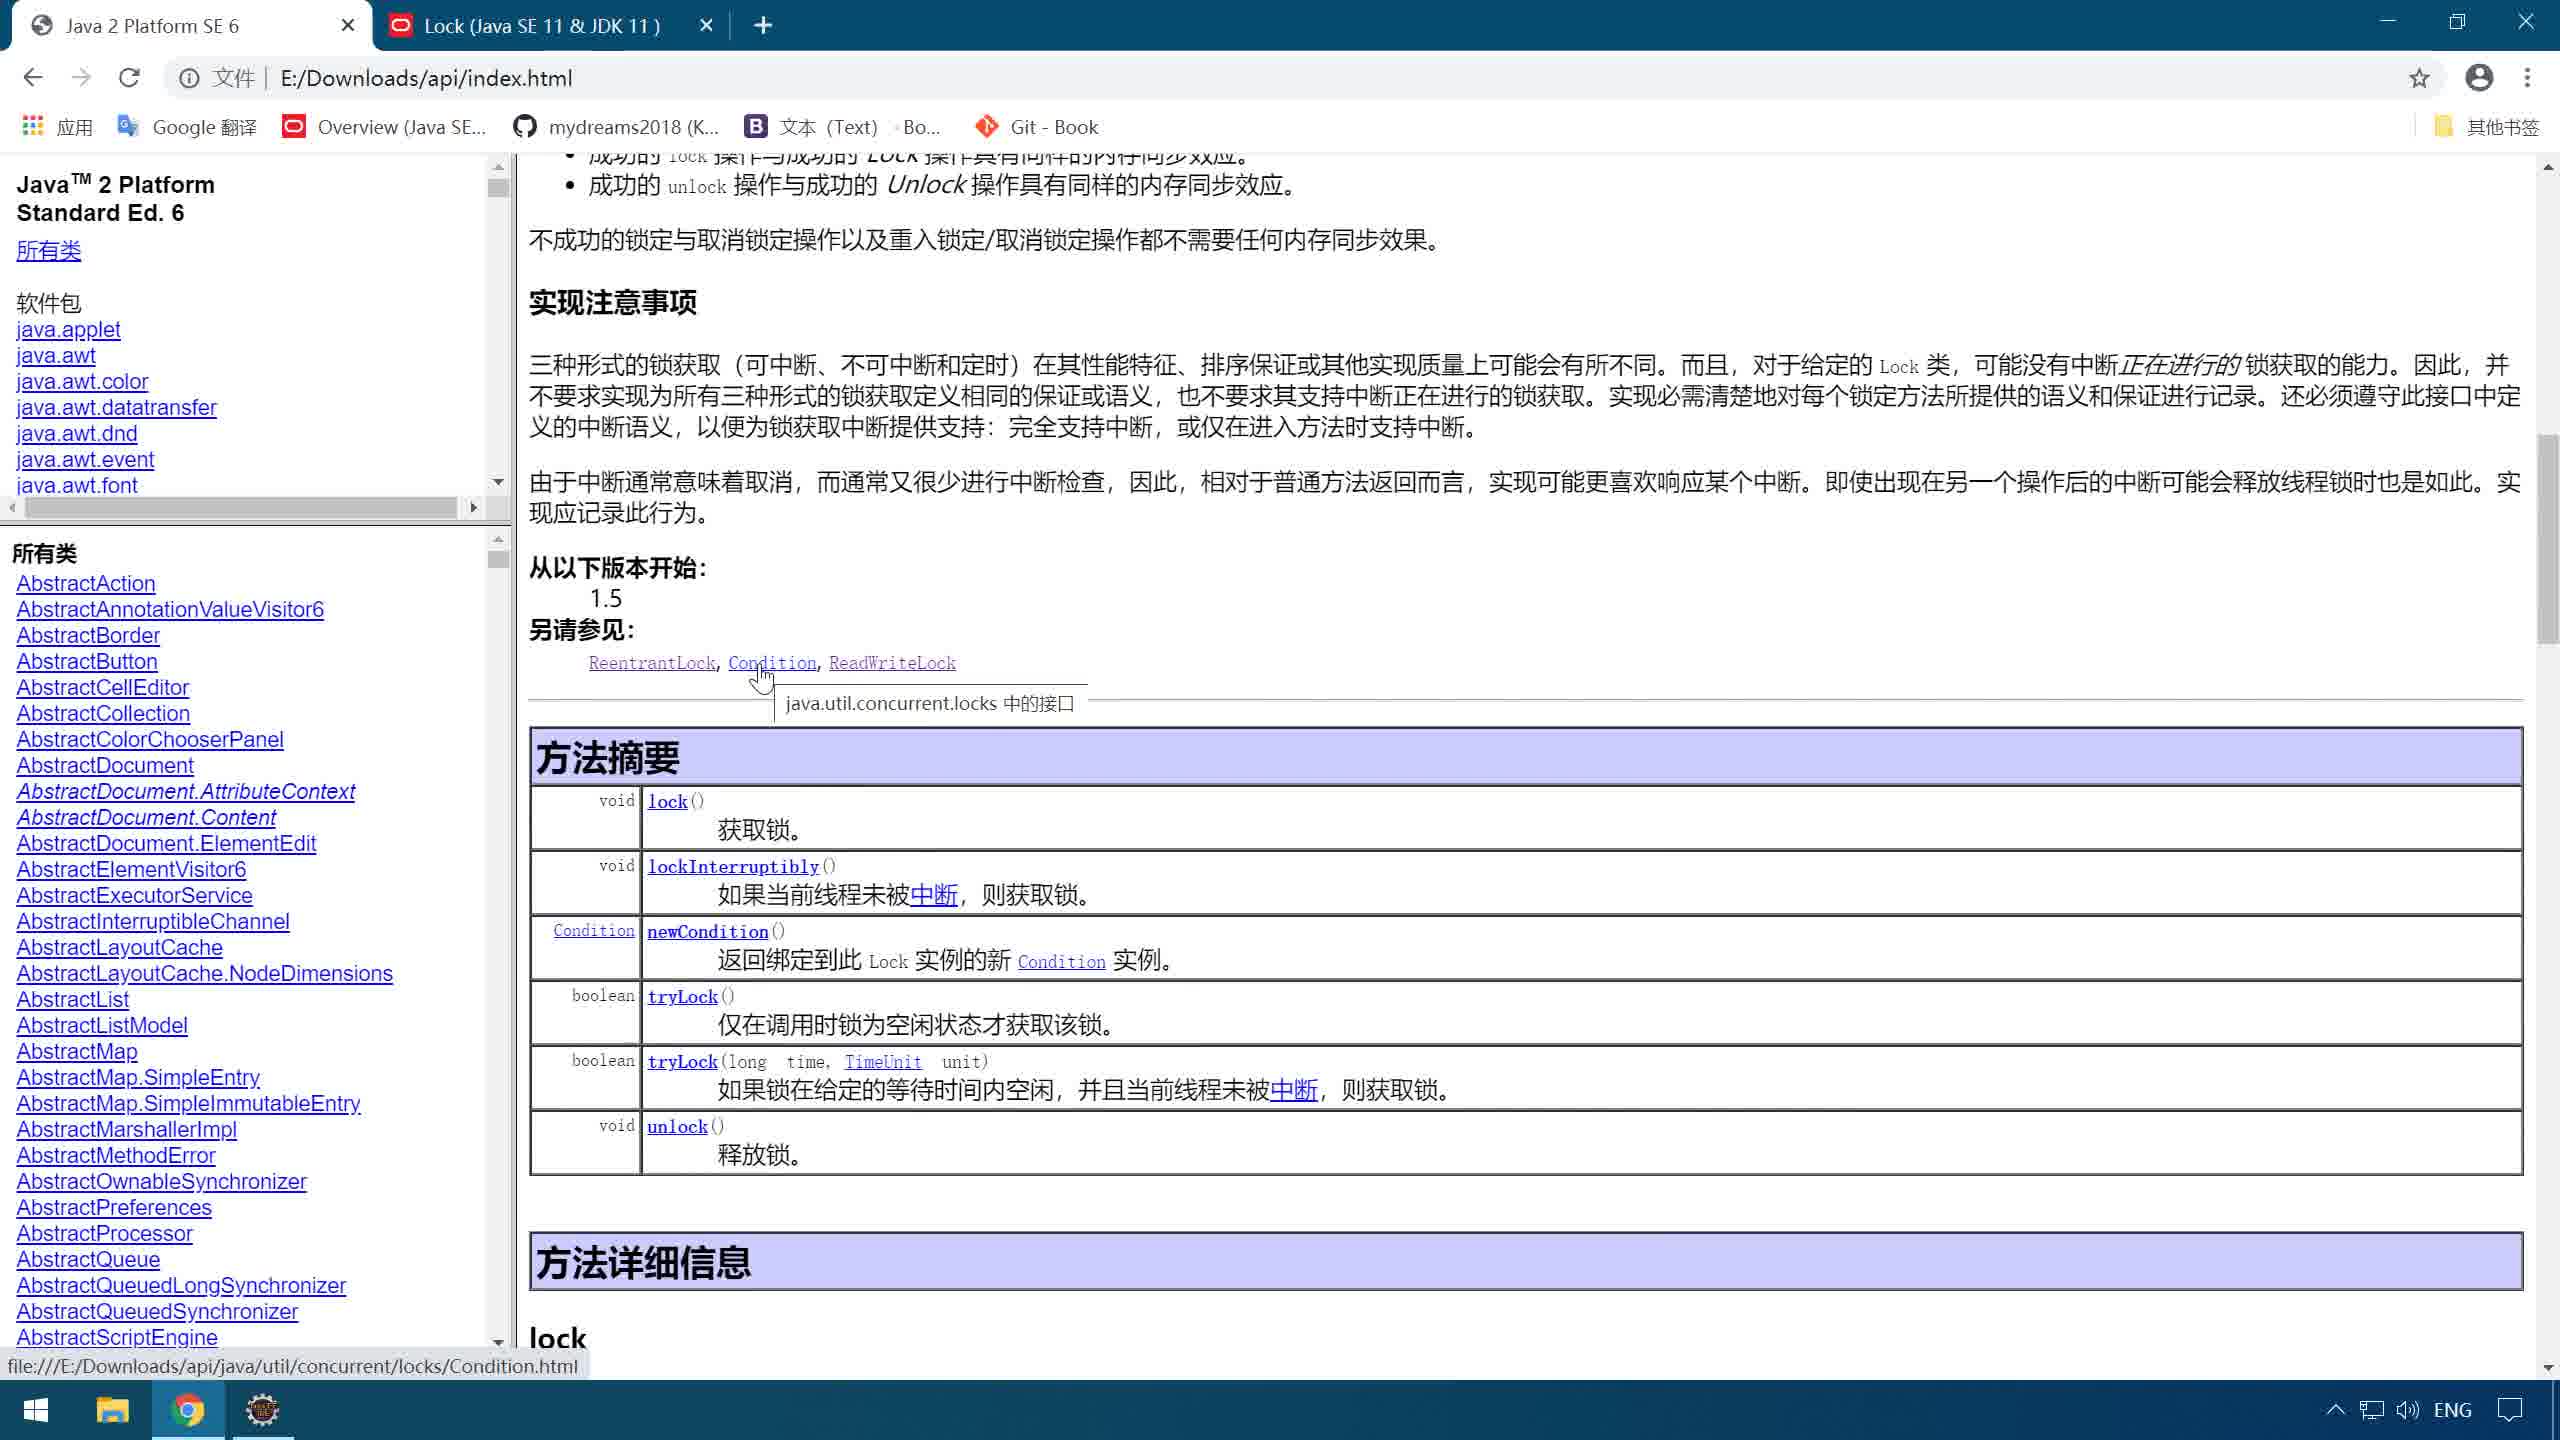Open the java.awt.color package link
Image resolution: width=2560 pixels, height=1440 pixels.
coord(82,382)
